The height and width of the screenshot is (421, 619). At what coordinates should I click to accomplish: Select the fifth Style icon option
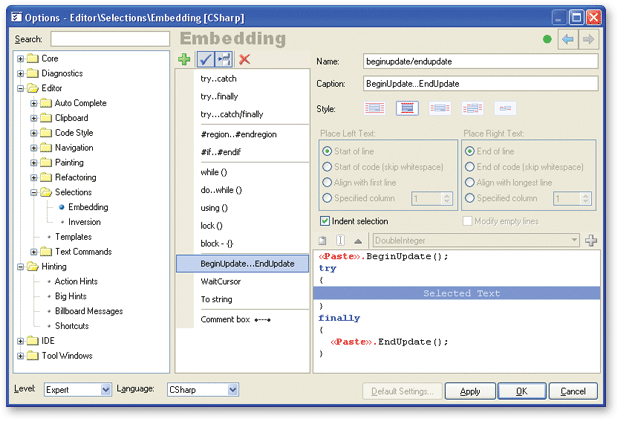505,108
